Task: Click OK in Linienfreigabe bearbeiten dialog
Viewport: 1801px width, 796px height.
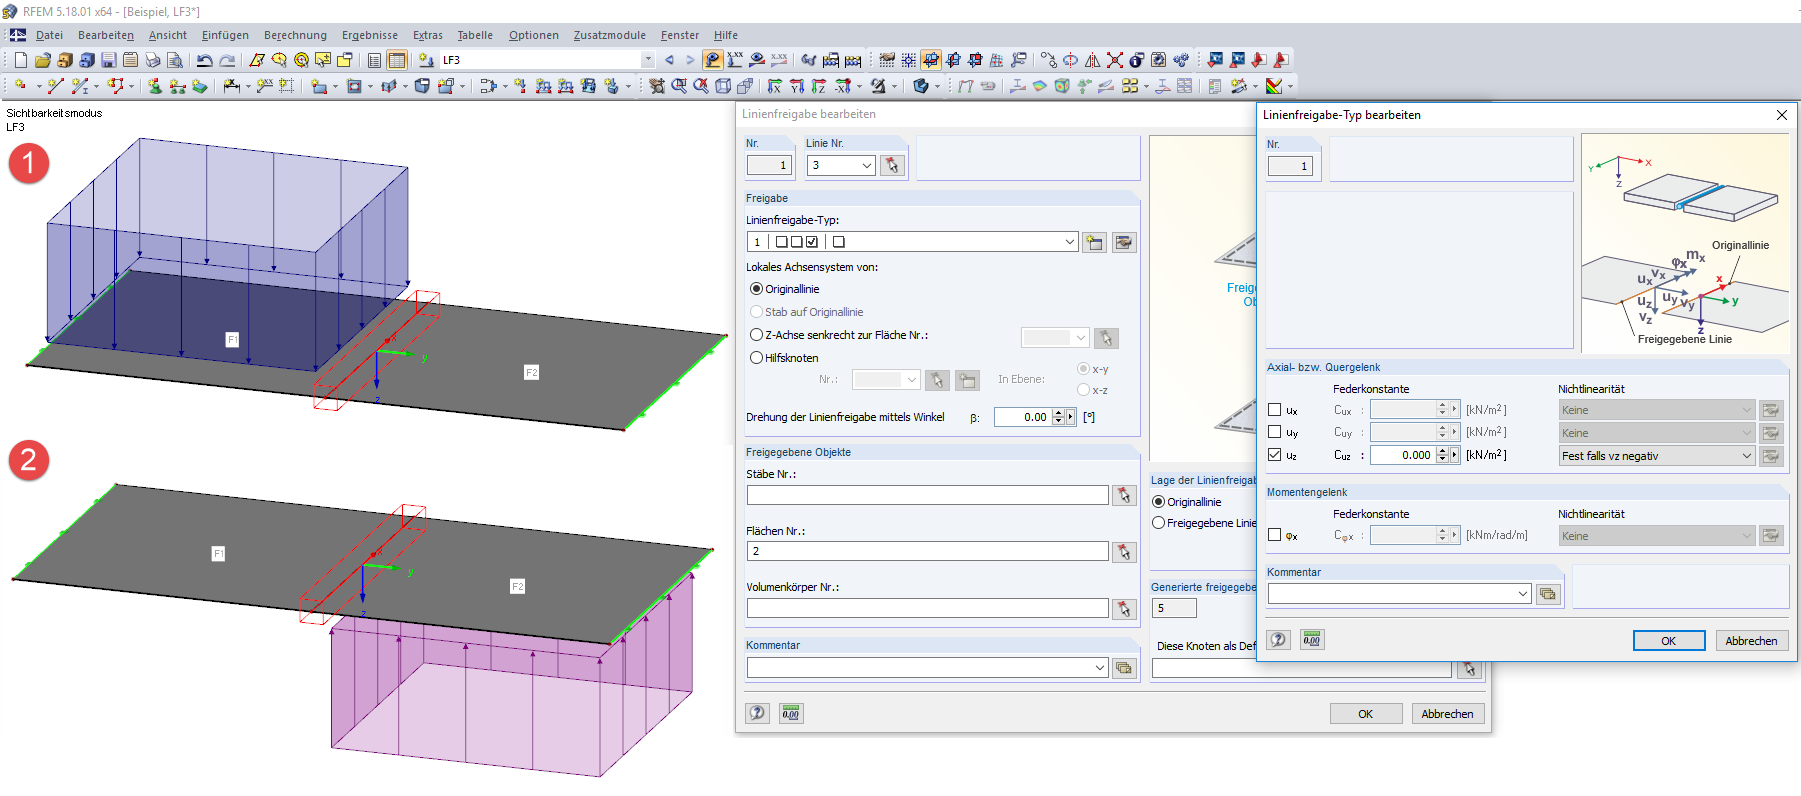Action: point(1366,714)
